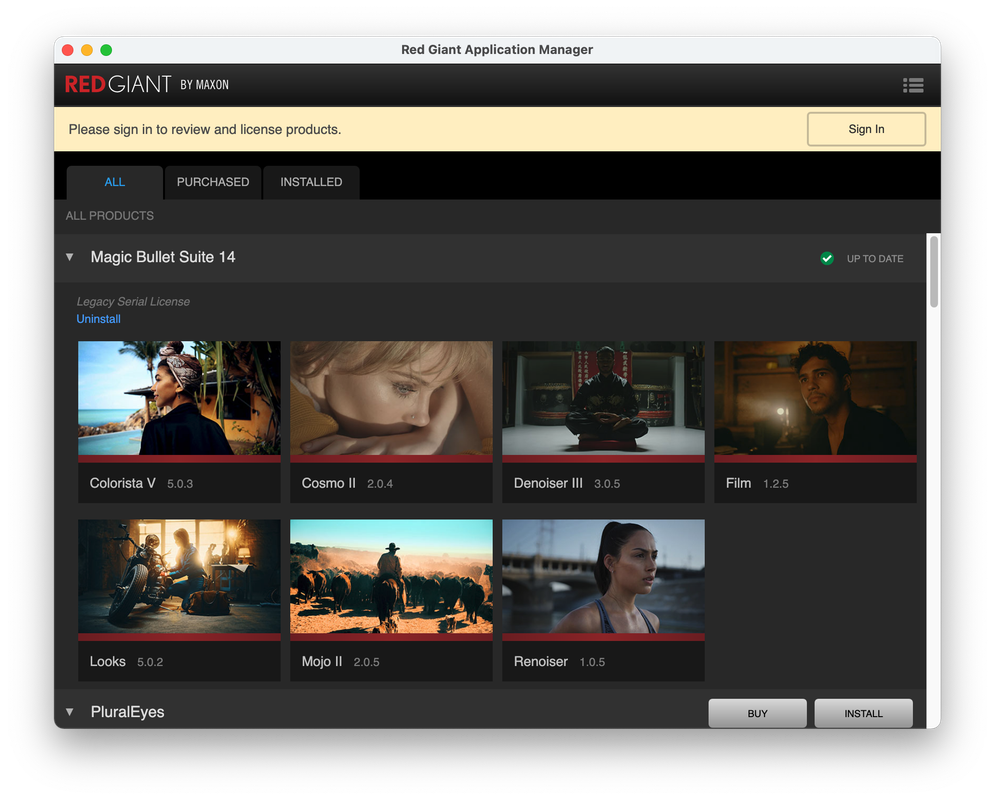Click the Colorista version 5.0.3 text
995x800 pixels.
click(180, 484)
